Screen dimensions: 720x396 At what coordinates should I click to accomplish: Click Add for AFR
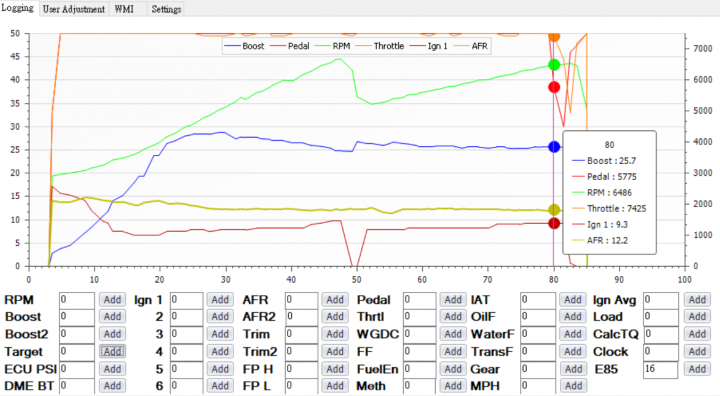click(335, 300)
